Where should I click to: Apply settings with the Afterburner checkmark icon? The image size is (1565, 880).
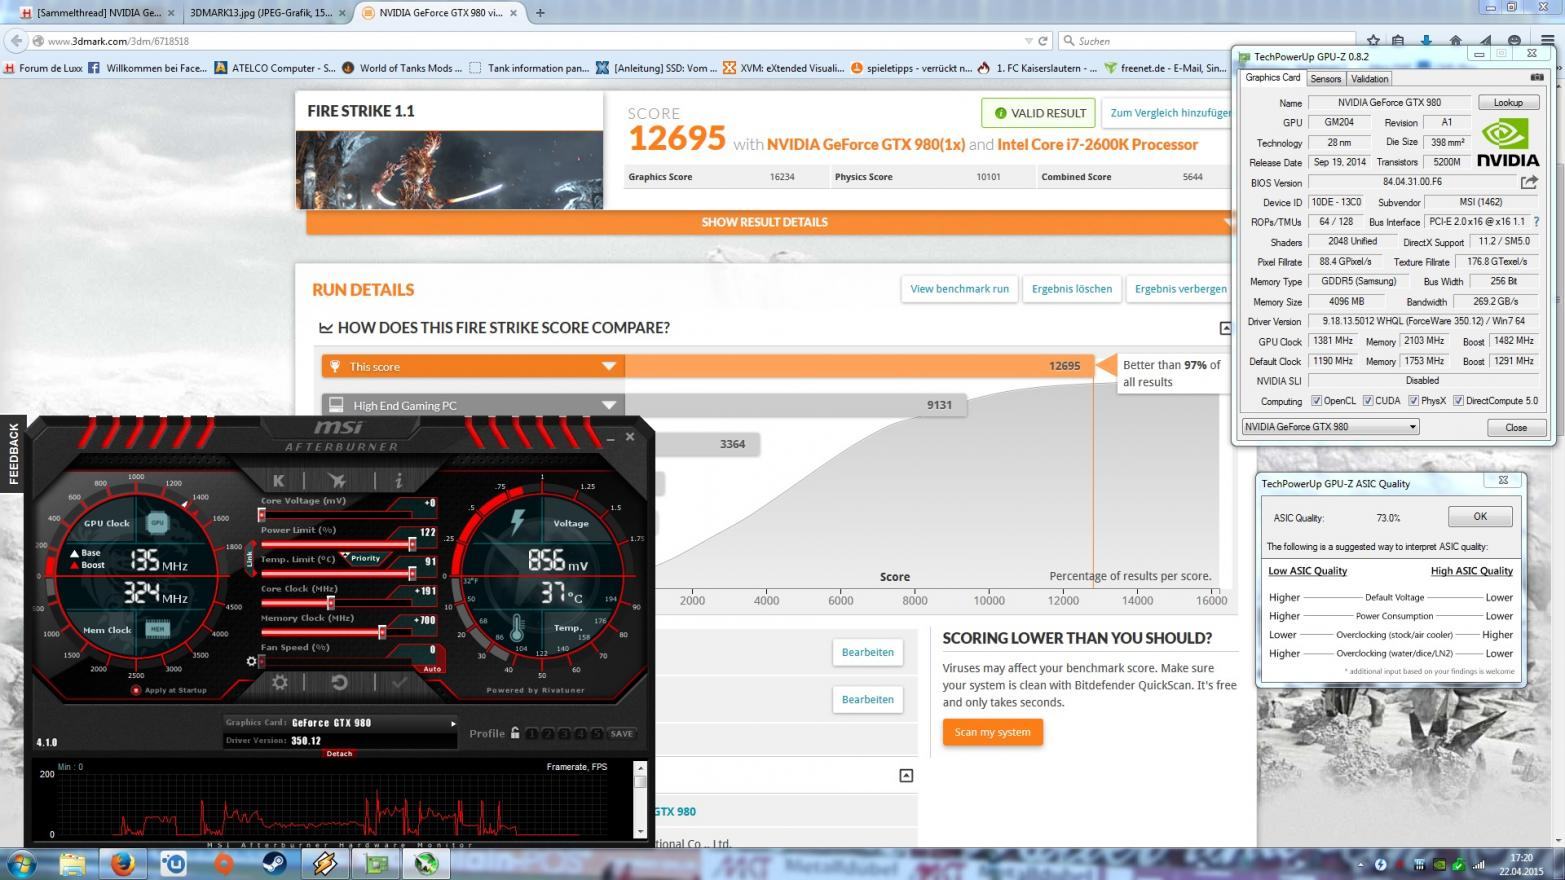(x=399, y=682)
